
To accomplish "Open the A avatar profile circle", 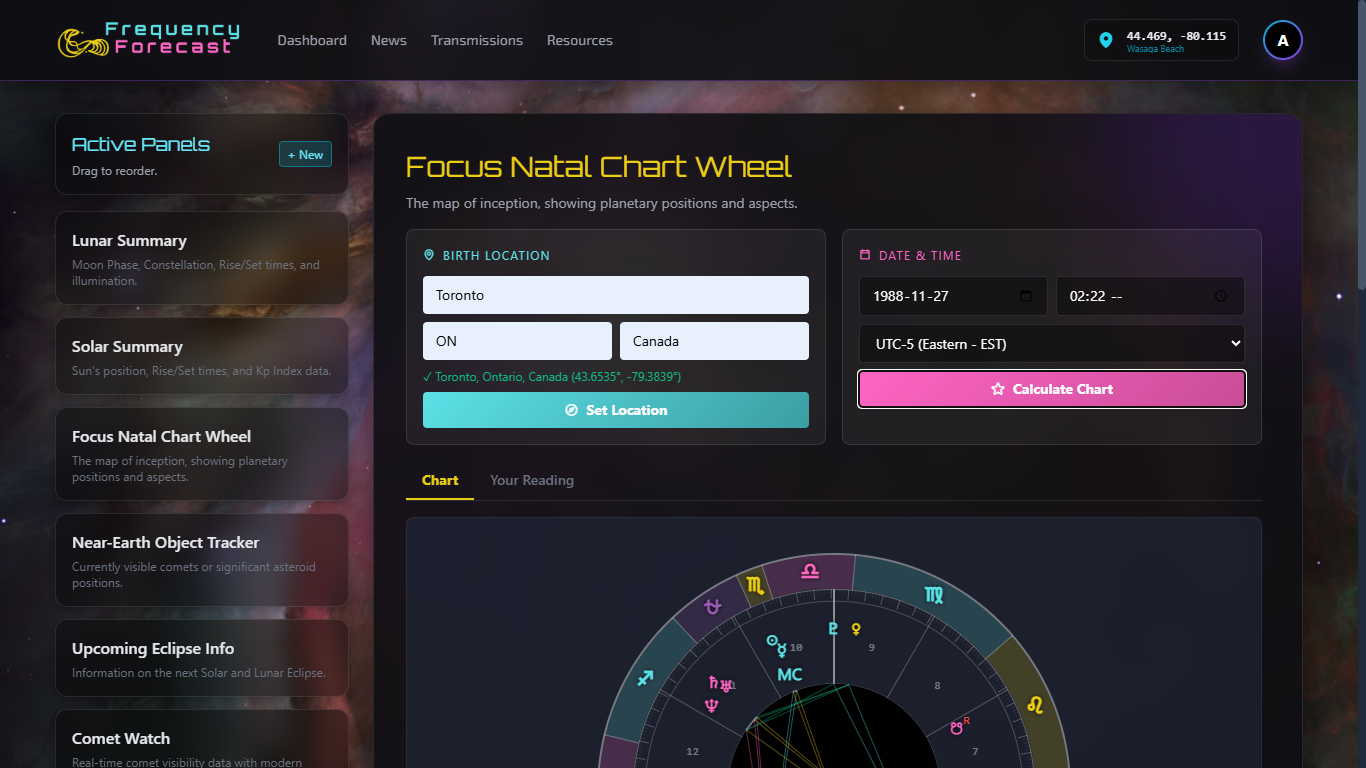I will (x=1283, y=40).
